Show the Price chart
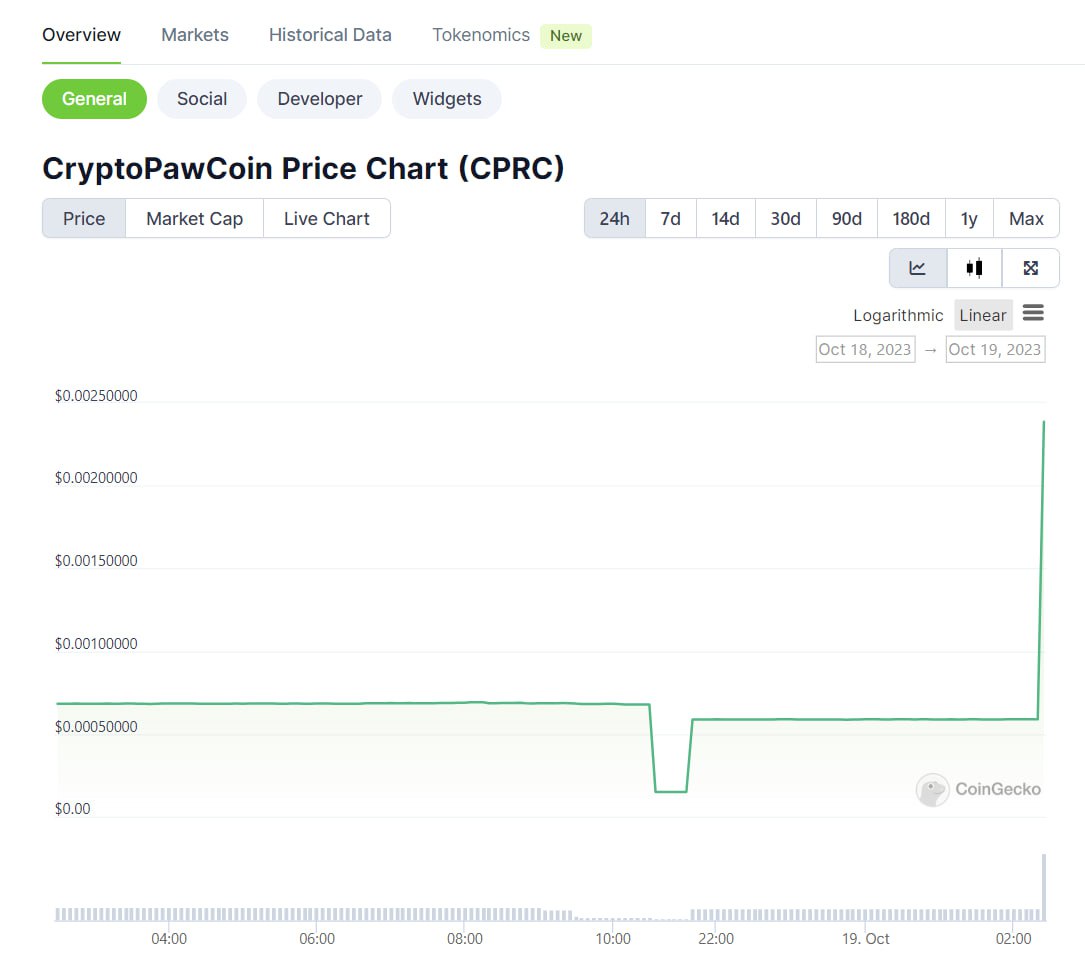Screen dimensions: 1085x955 (84, 219)
